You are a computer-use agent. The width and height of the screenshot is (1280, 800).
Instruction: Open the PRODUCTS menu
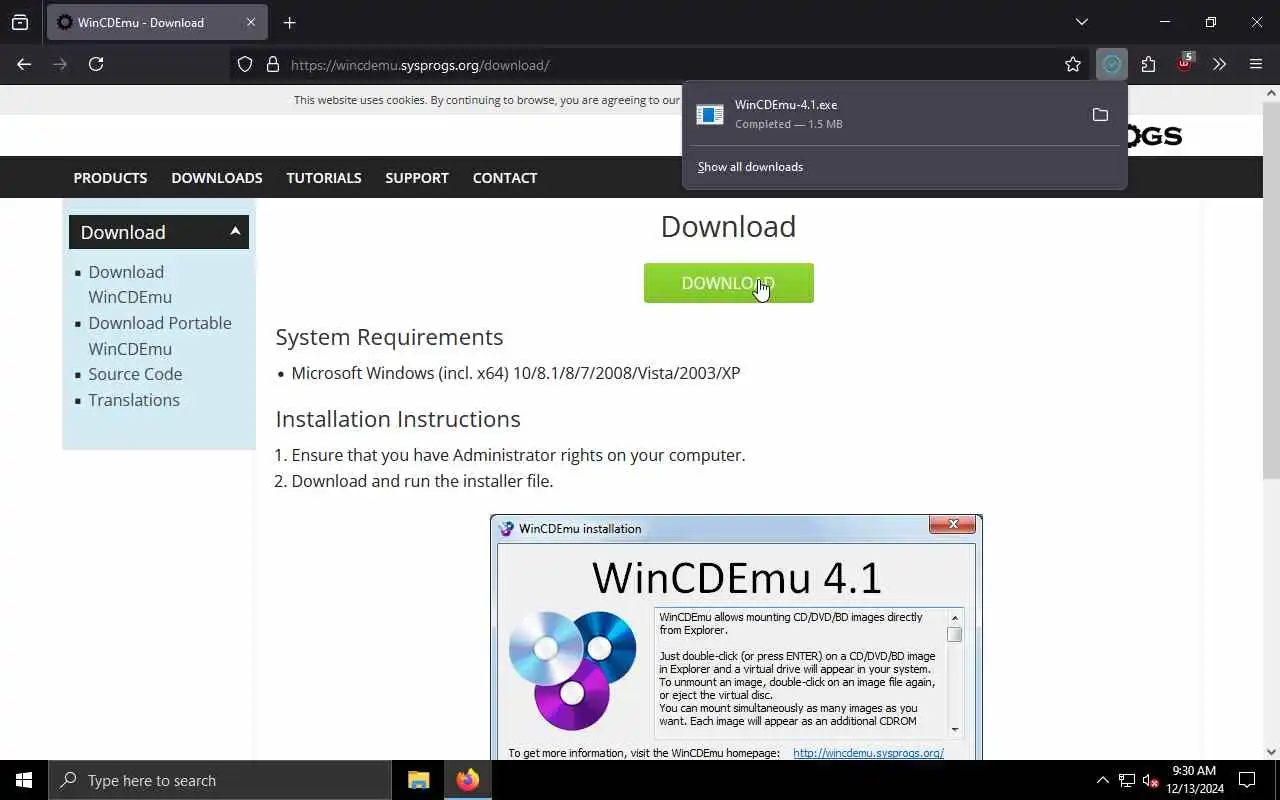click(110, 177)
